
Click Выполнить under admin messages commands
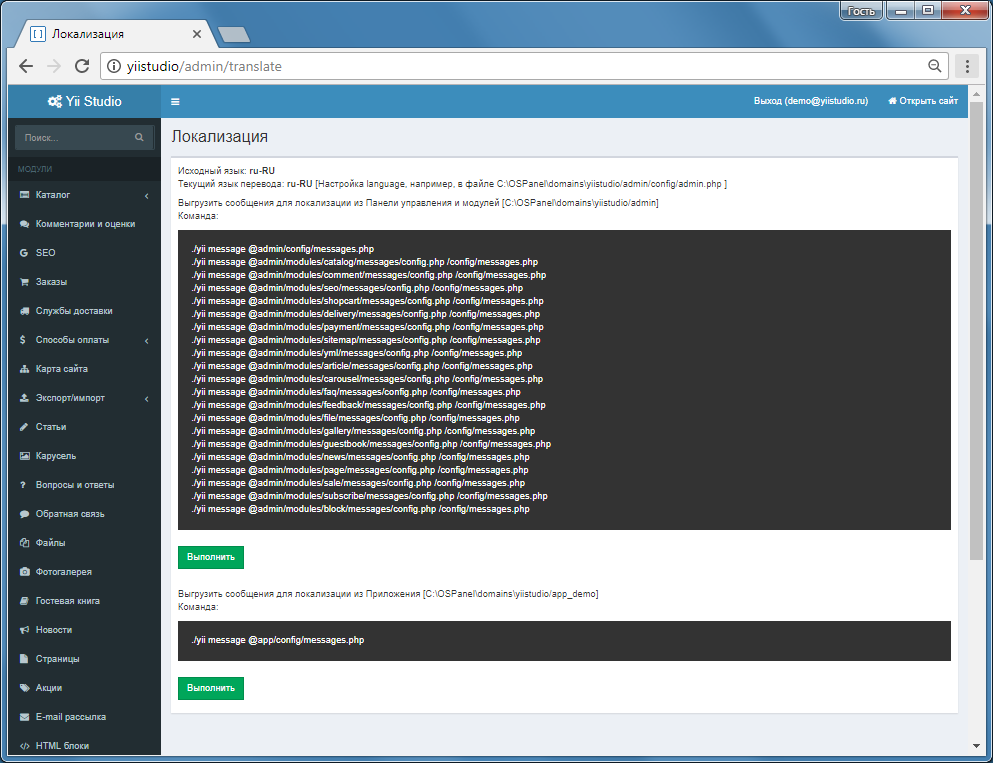pos(211,557)
